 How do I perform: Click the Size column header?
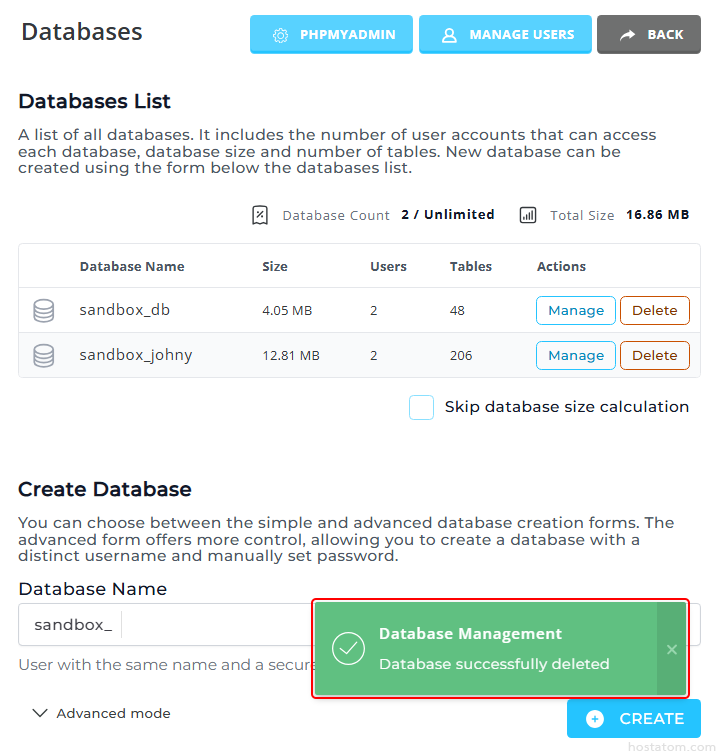coord(275,267)
